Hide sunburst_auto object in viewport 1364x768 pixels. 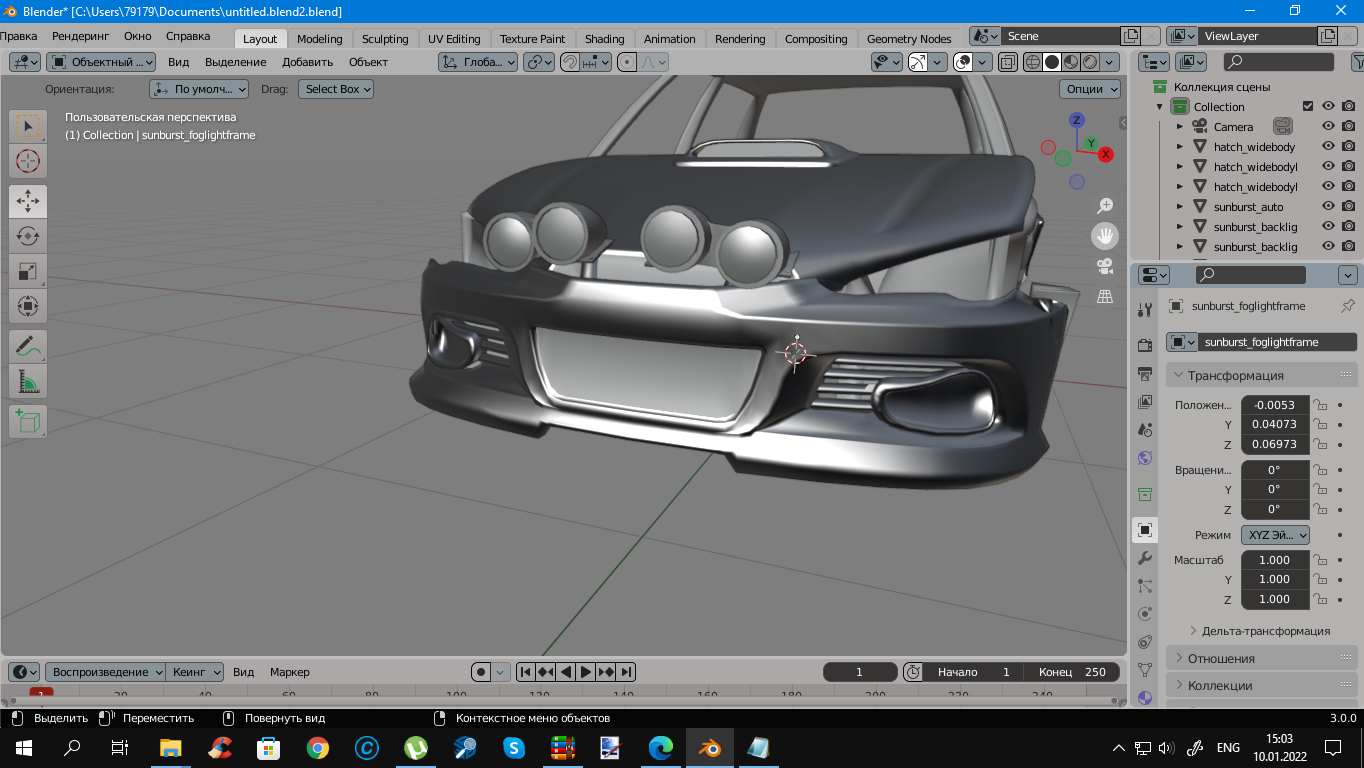tap(1328, 207)
